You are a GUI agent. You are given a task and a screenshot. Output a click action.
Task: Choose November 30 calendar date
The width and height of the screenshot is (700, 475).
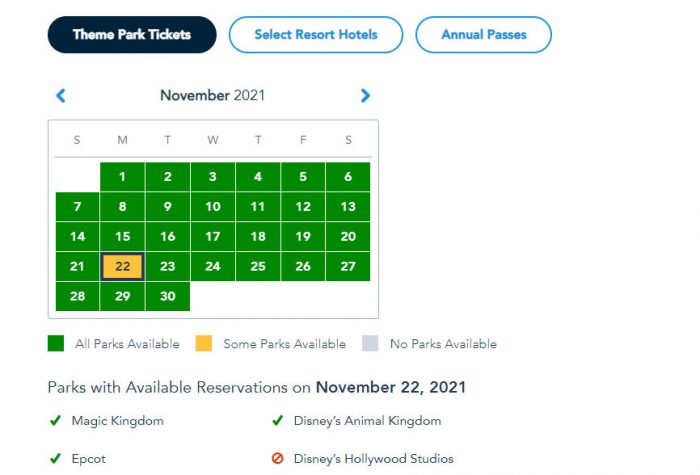167,297
